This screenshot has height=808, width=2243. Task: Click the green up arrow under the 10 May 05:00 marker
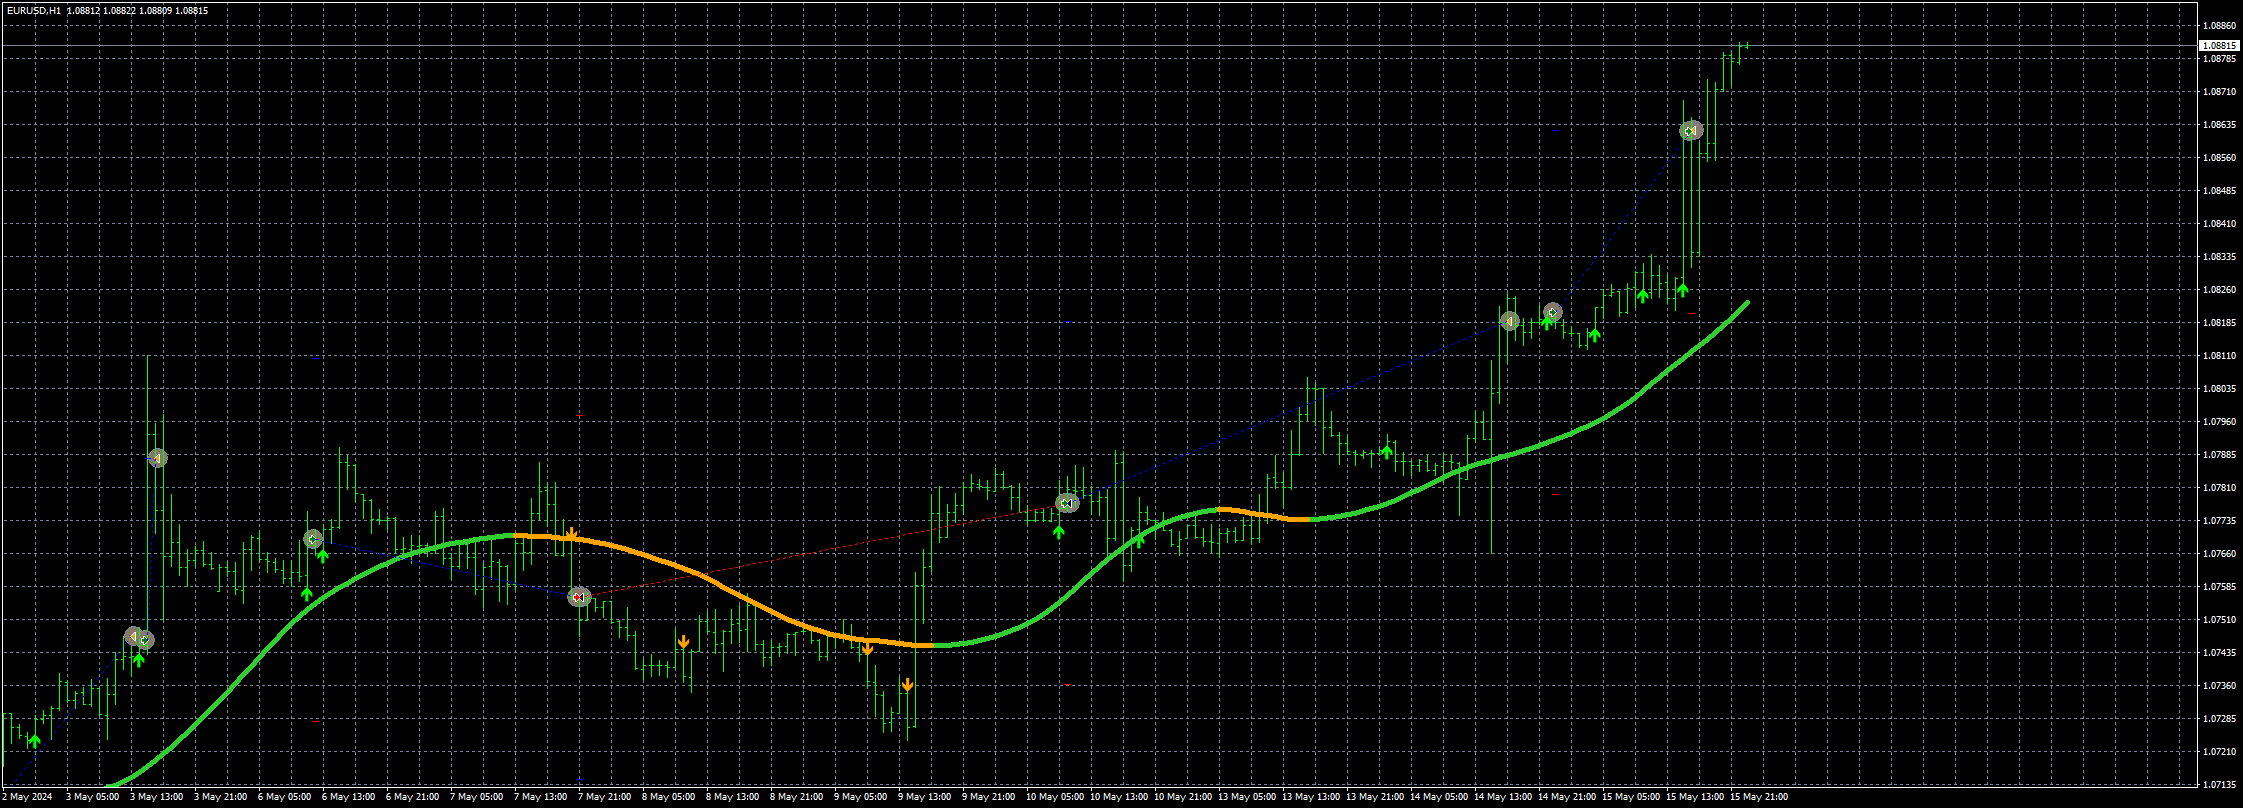1059,532
